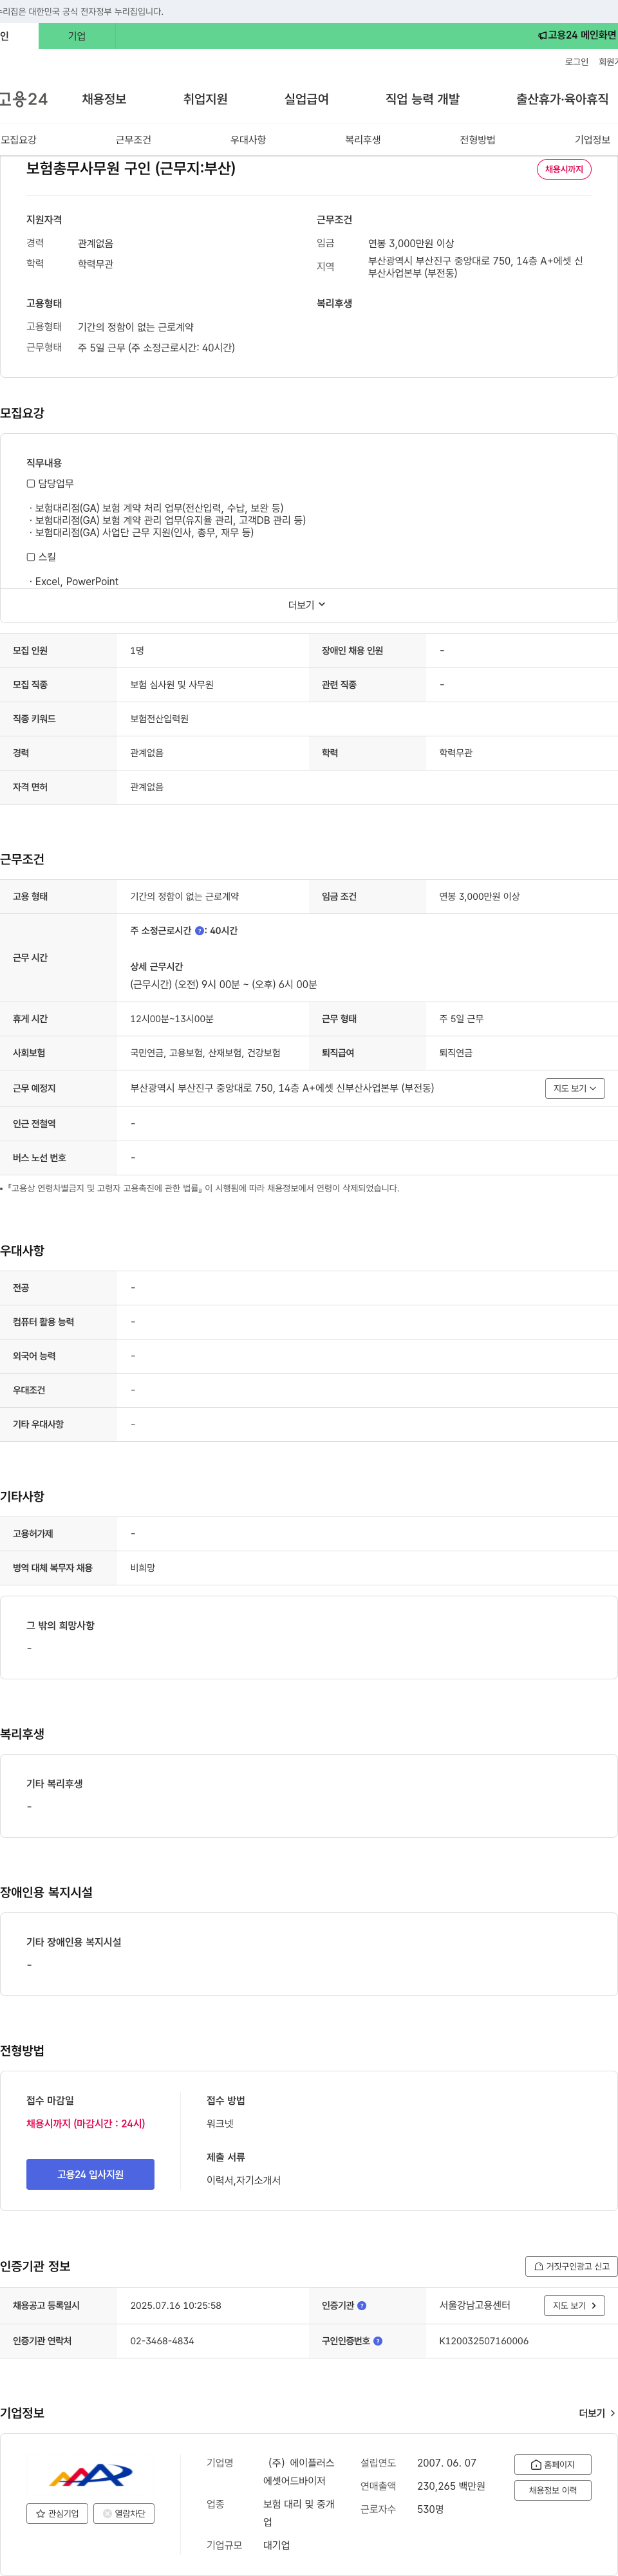618x2576 pixels.
Task: Click the 설립연도 value 2007. 06. 07
Action: 447,2463
